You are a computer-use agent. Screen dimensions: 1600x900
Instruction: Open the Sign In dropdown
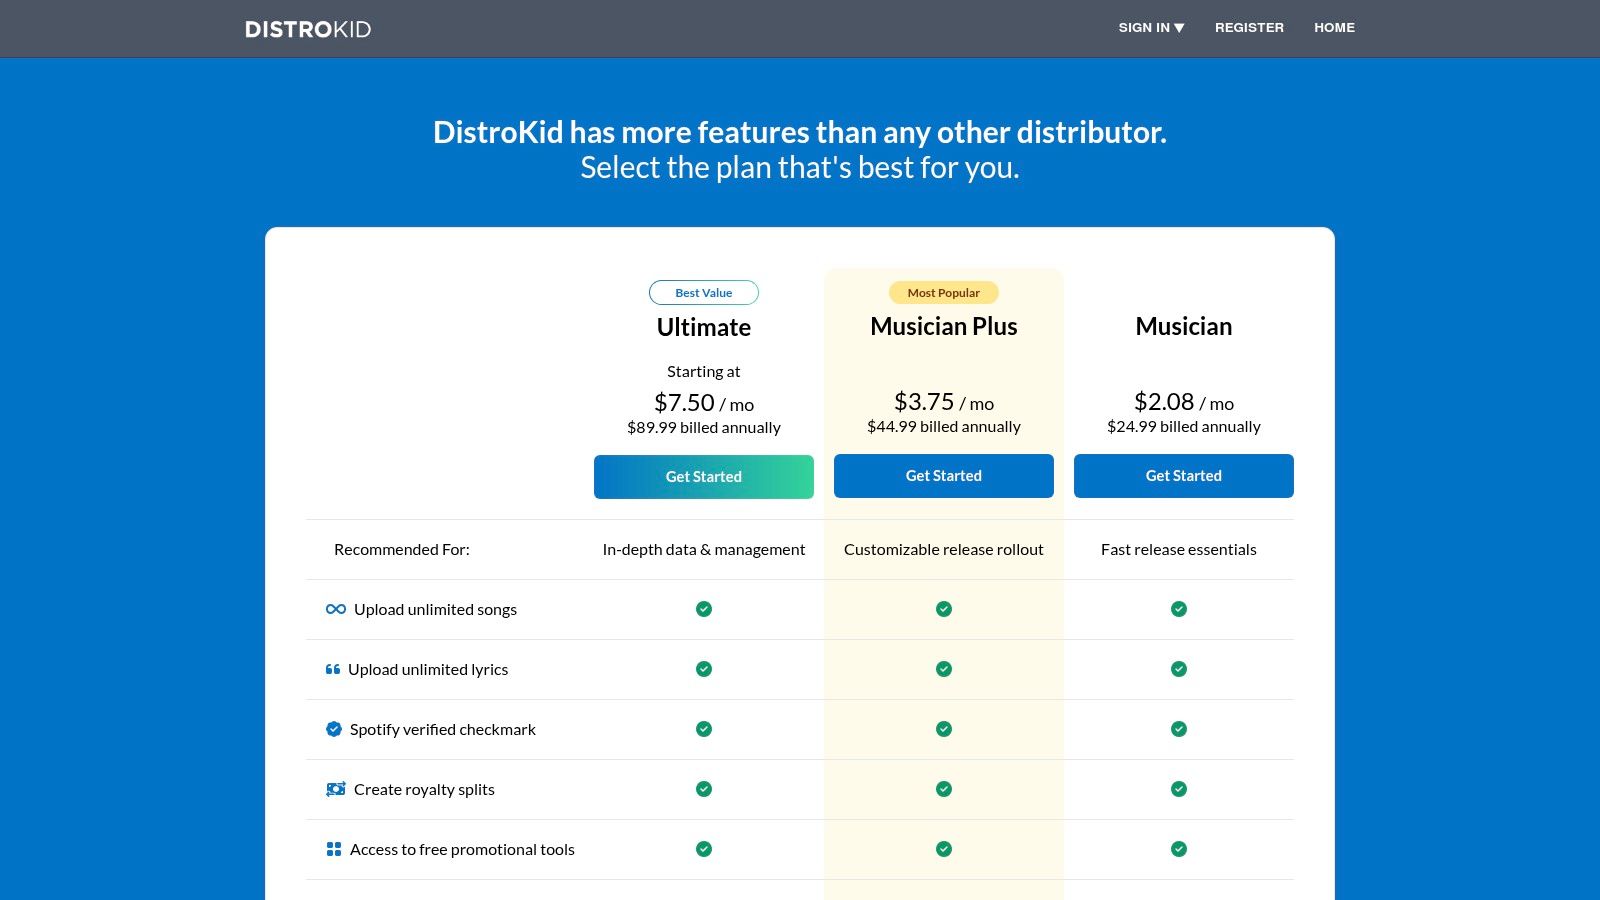1151,28
